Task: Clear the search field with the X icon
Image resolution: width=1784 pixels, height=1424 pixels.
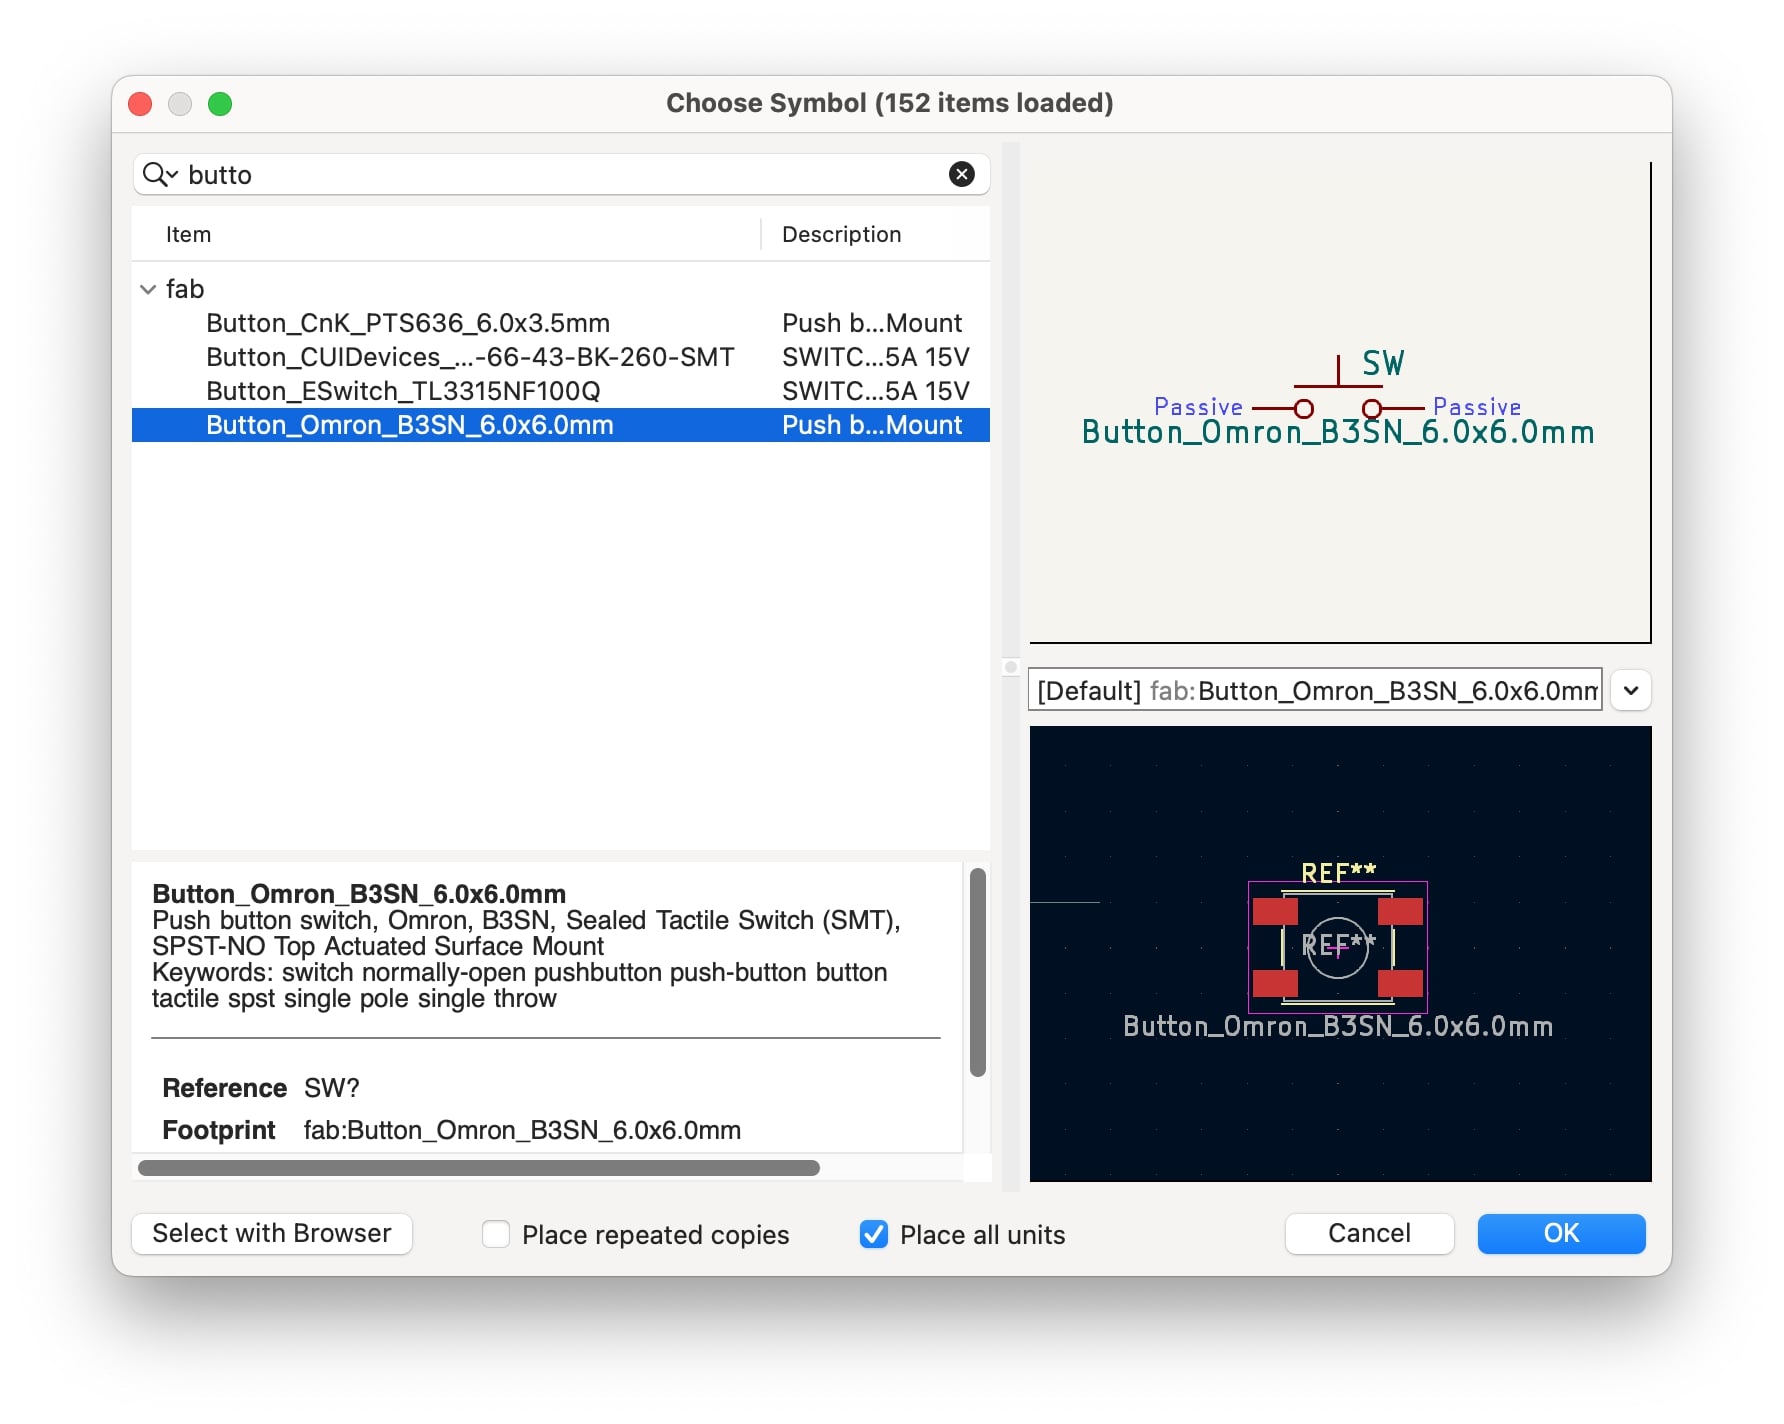Action: point(961,174)
